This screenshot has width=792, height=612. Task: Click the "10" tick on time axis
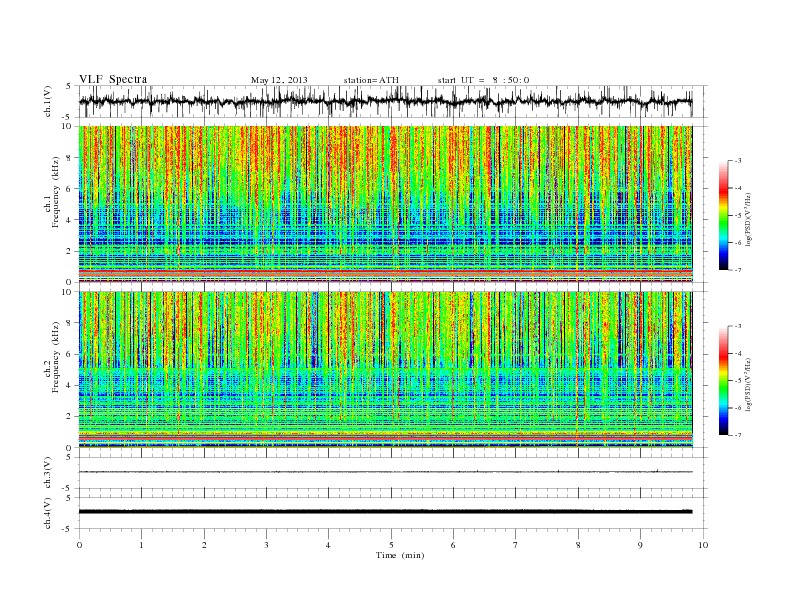(703, 545)
